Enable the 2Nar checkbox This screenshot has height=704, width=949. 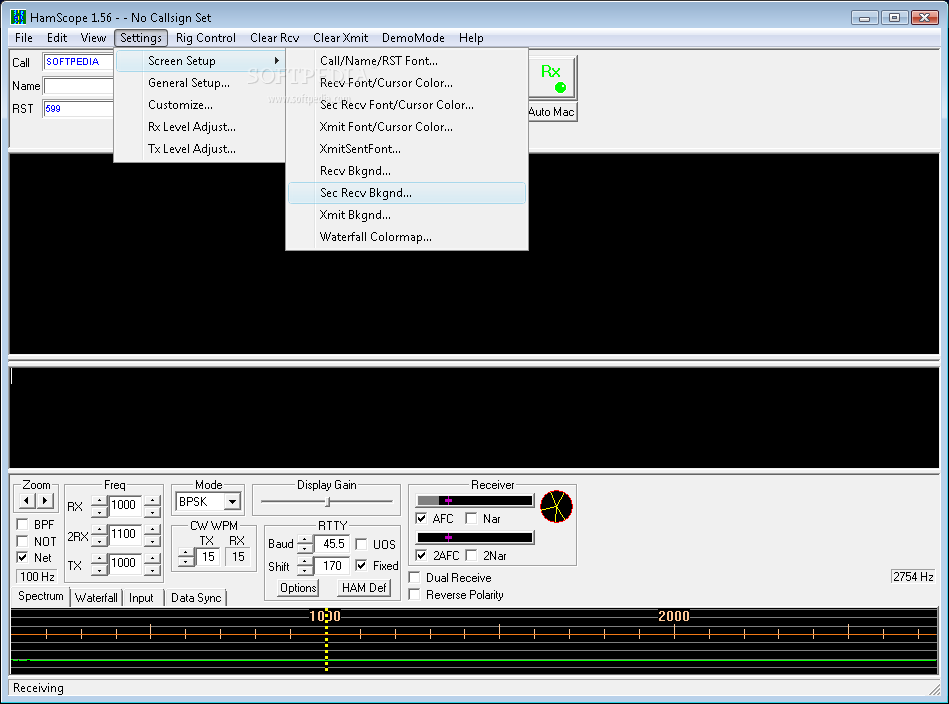pyautogui.click(x=471, y=555)
